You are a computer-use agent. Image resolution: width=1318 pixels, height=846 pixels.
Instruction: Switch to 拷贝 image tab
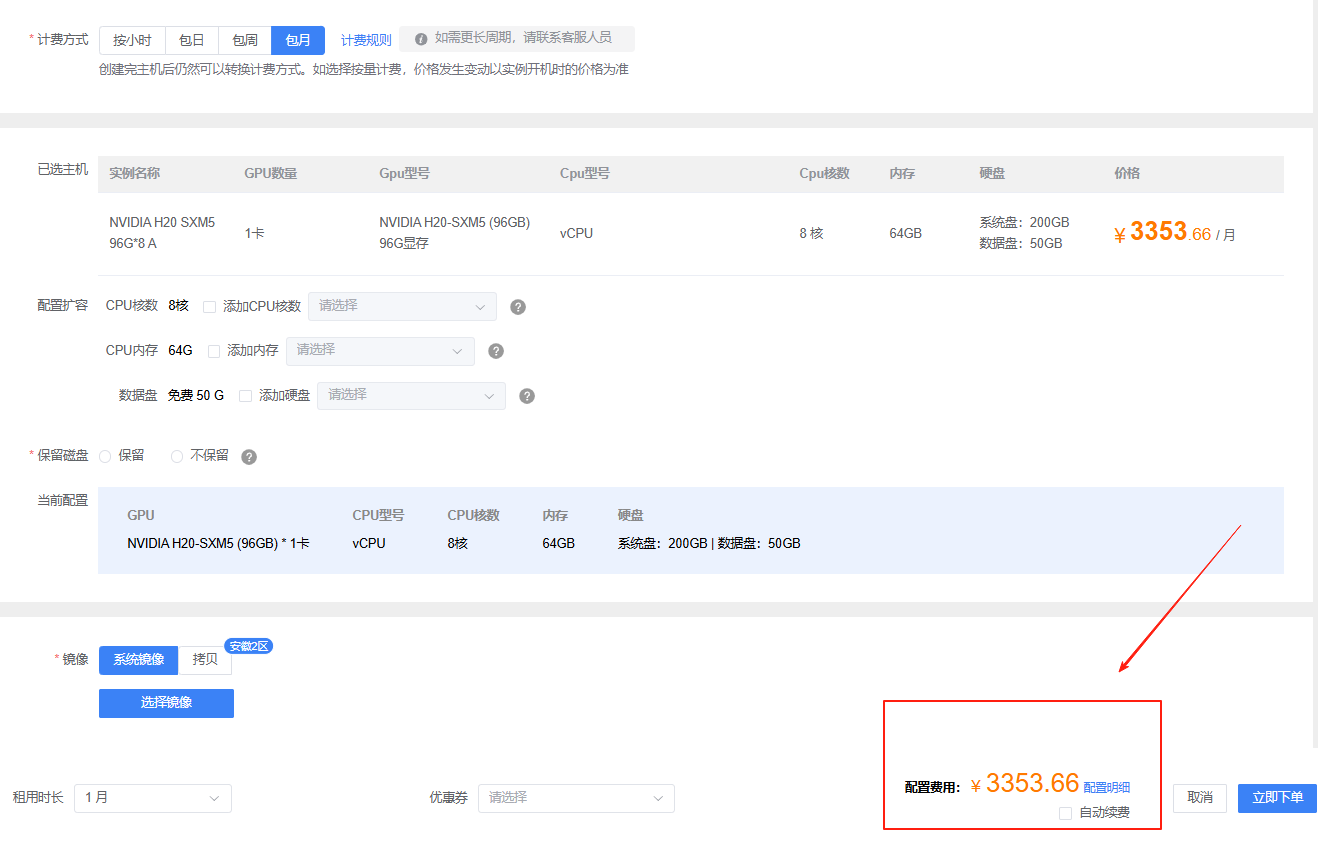pos(205,660)
